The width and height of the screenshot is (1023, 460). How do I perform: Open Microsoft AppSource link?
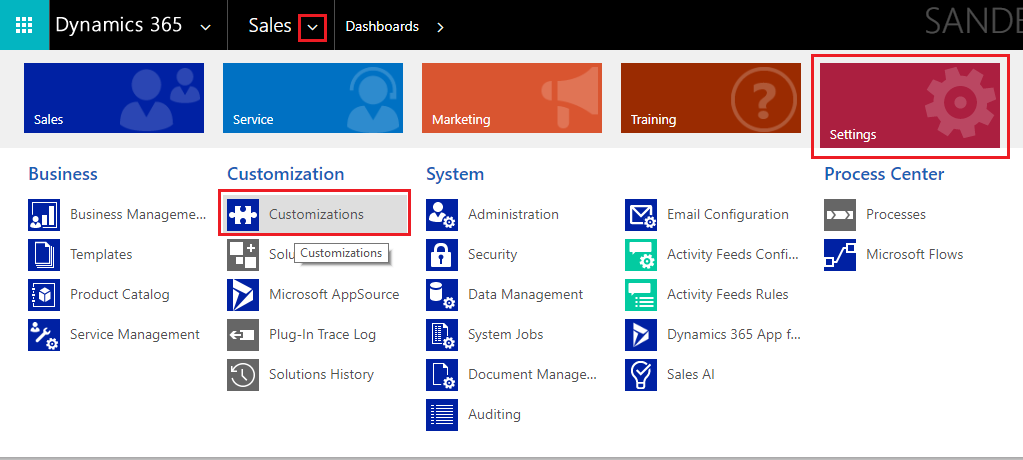tap(334, 294)
